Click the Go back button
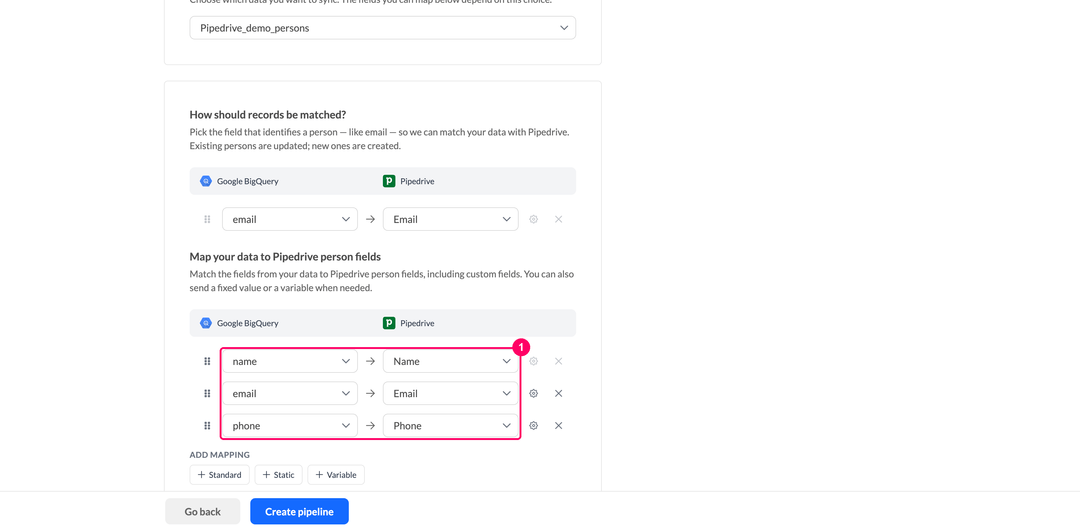Viewport: 1080px width, 531px height. pyautogui.click(x=202, y=512)
